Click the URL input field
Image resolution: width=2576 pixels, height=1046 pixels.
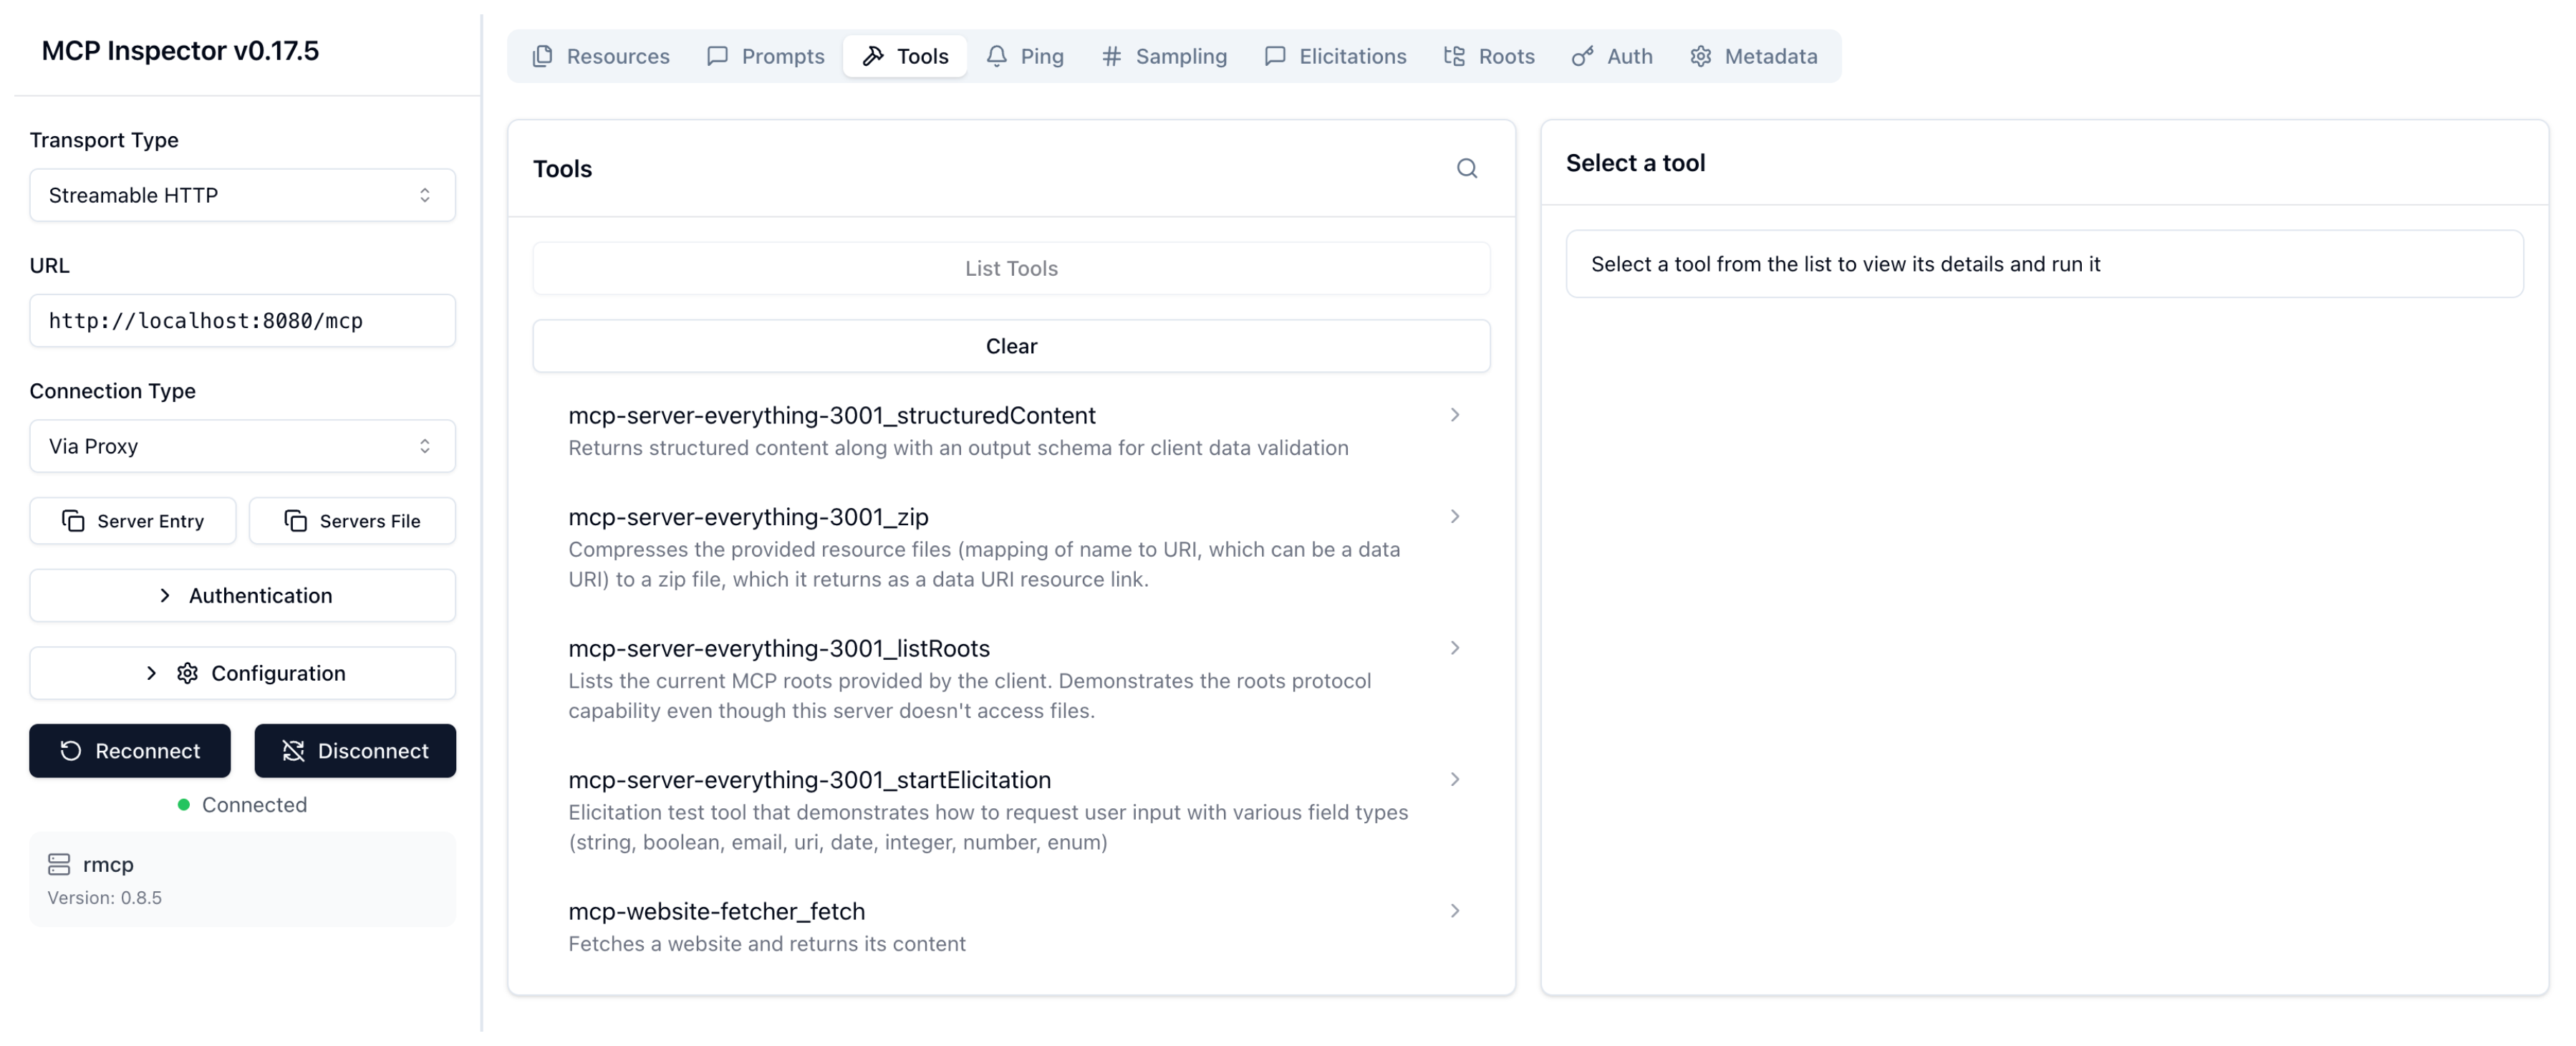242,321
